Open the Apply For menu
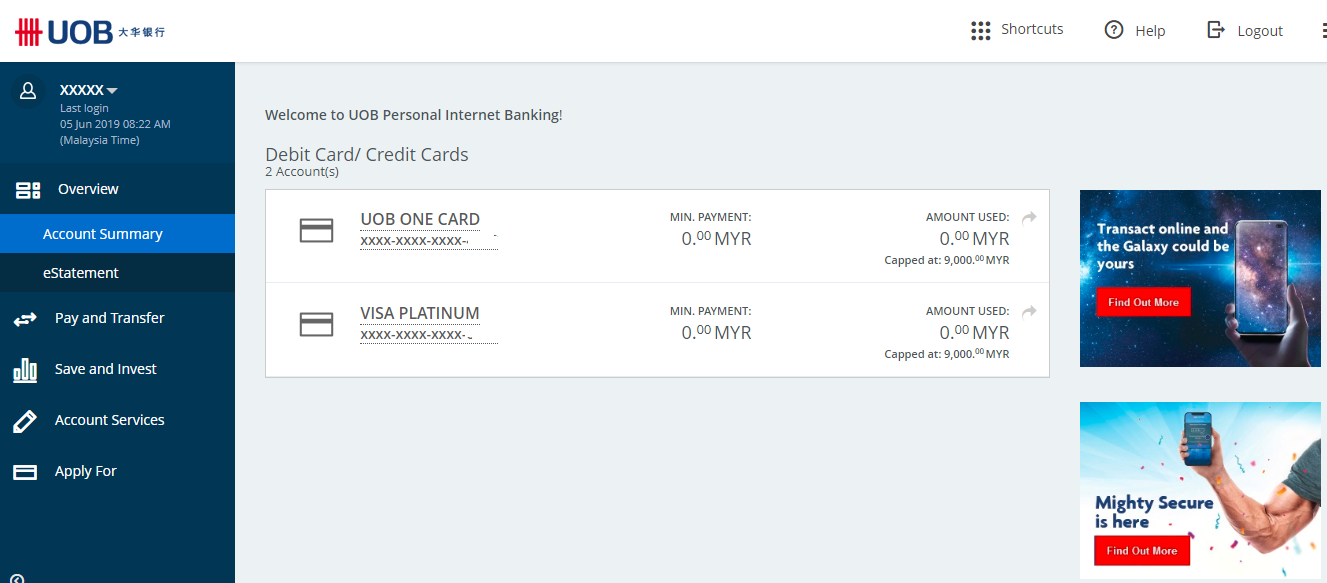Viewport: 1327px width, 583px height. 117,471
